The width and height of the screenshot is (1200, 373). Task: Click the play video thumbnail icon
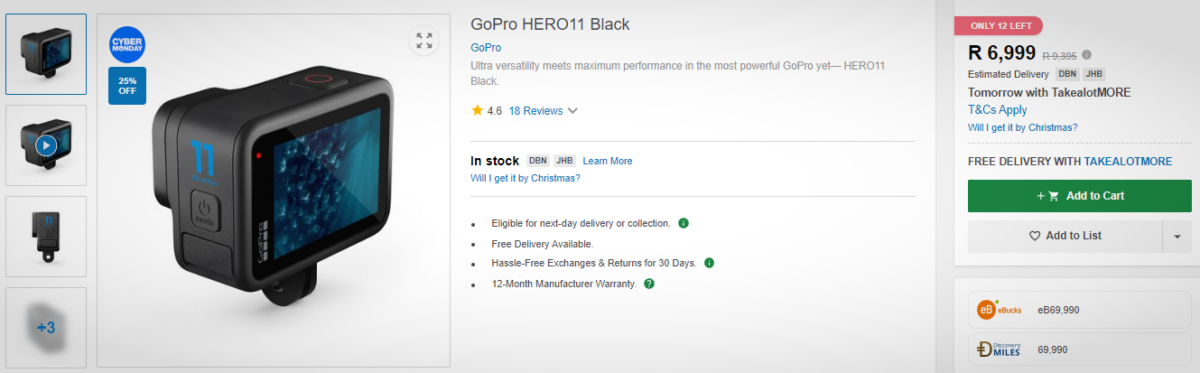[x=46, y=146]
